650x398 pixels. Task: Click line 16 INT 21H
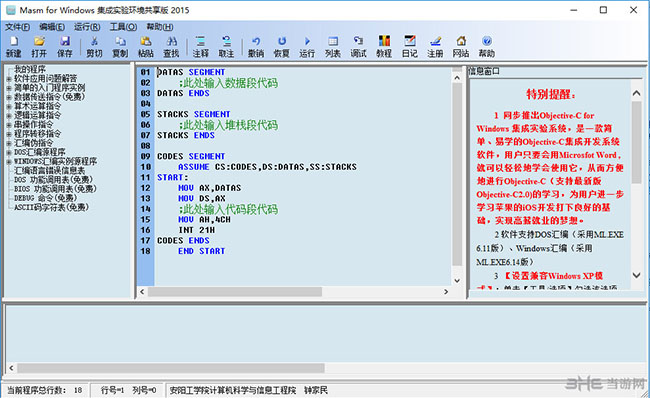(196, 230)
